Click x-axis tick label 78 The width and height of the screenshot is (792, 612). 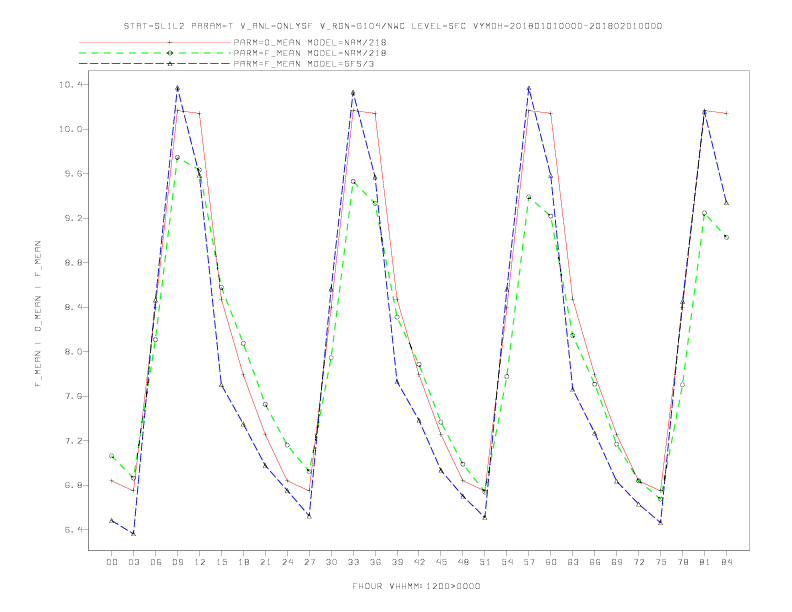[x=683, y=562]
